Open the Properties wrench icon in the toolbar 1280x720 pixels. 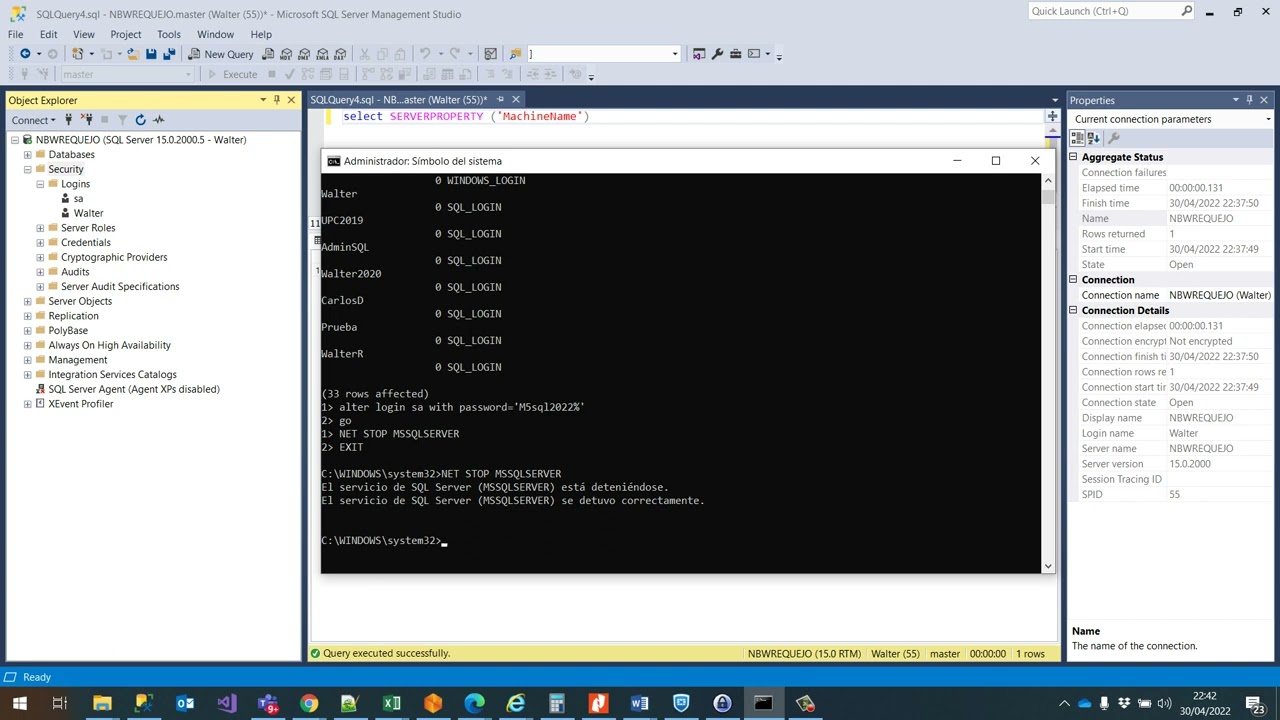click(717, 54)
